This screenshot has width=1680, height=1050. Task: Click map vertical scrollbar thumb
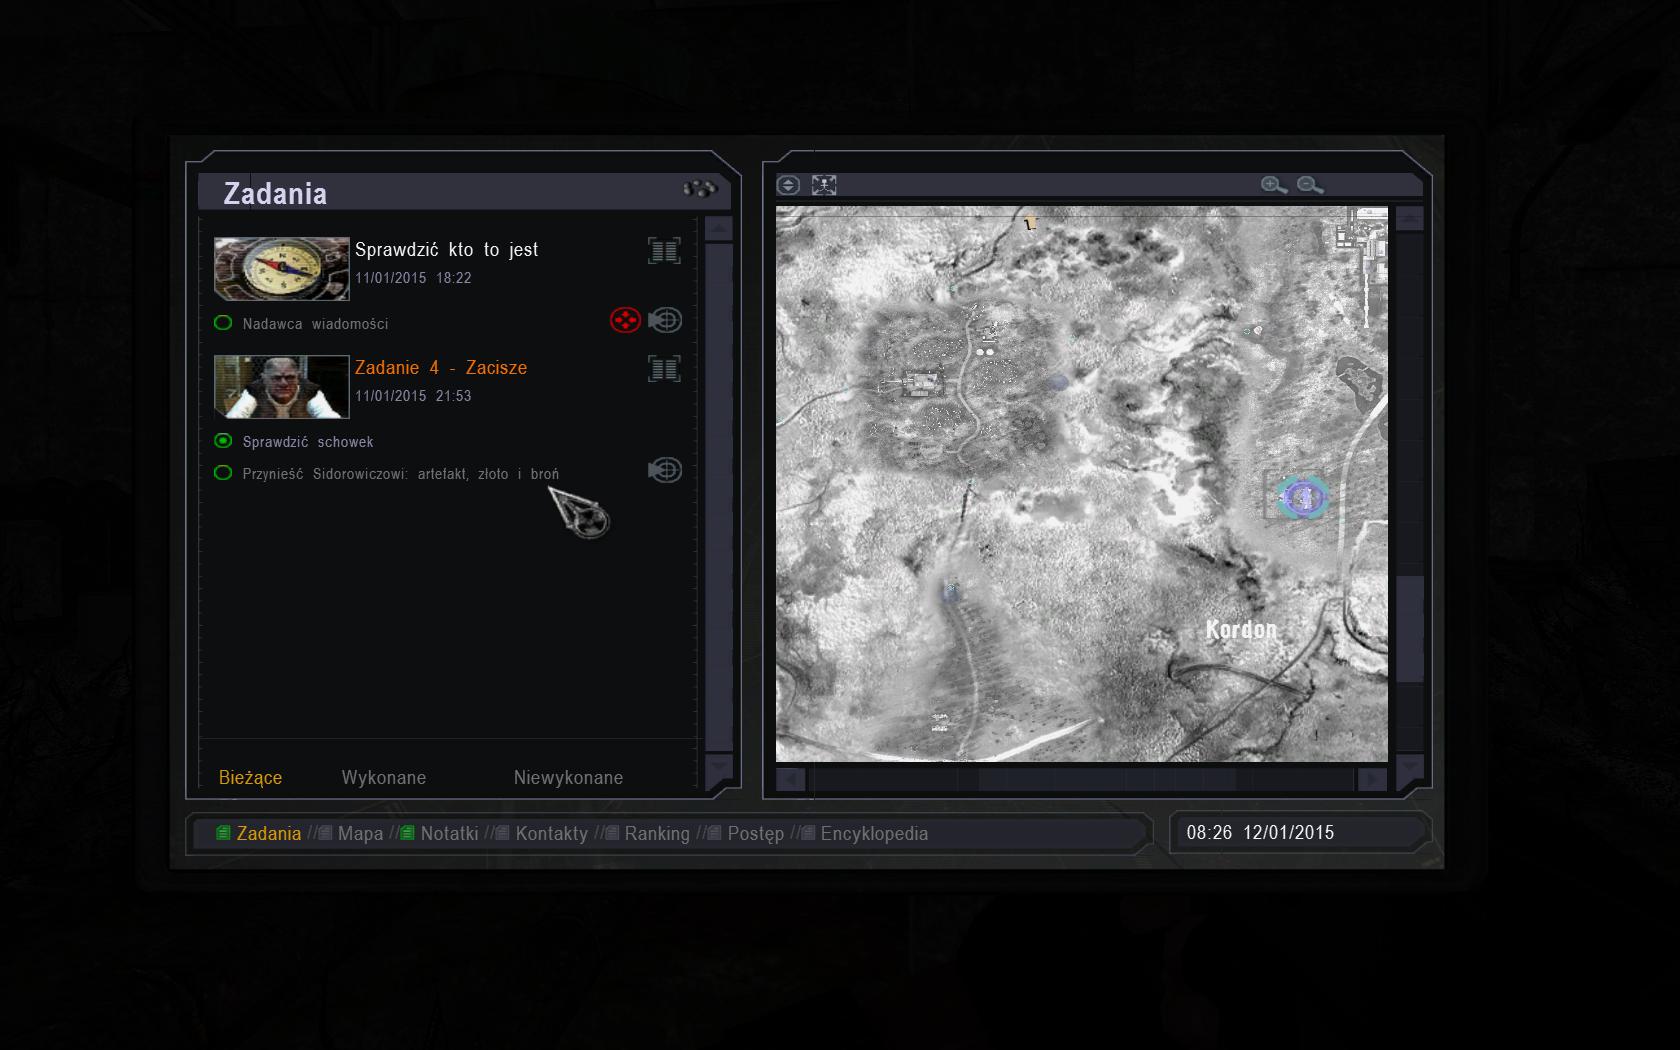(x=1409, y=630)
